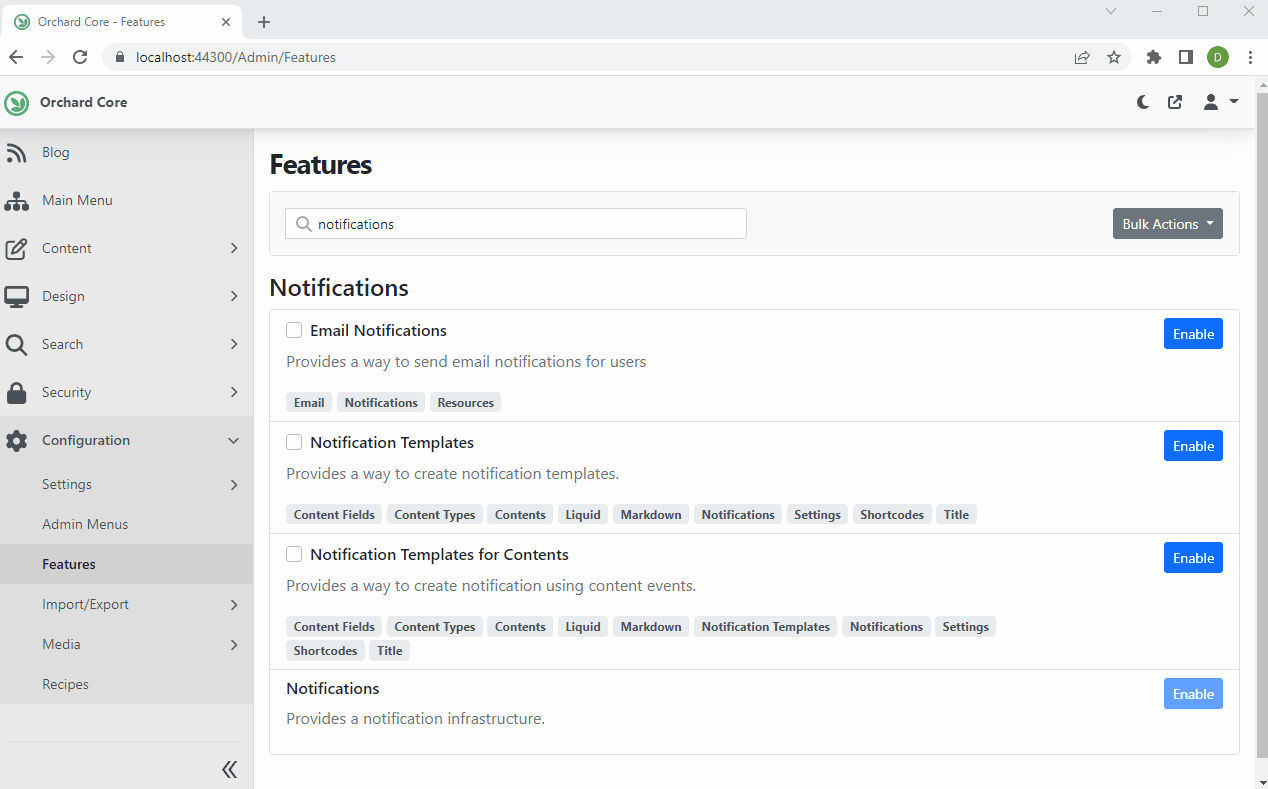This screenshot has width=1268, height=789.
Task: Open the Bulk Actions dropdown
Action: pos(1167,224)
